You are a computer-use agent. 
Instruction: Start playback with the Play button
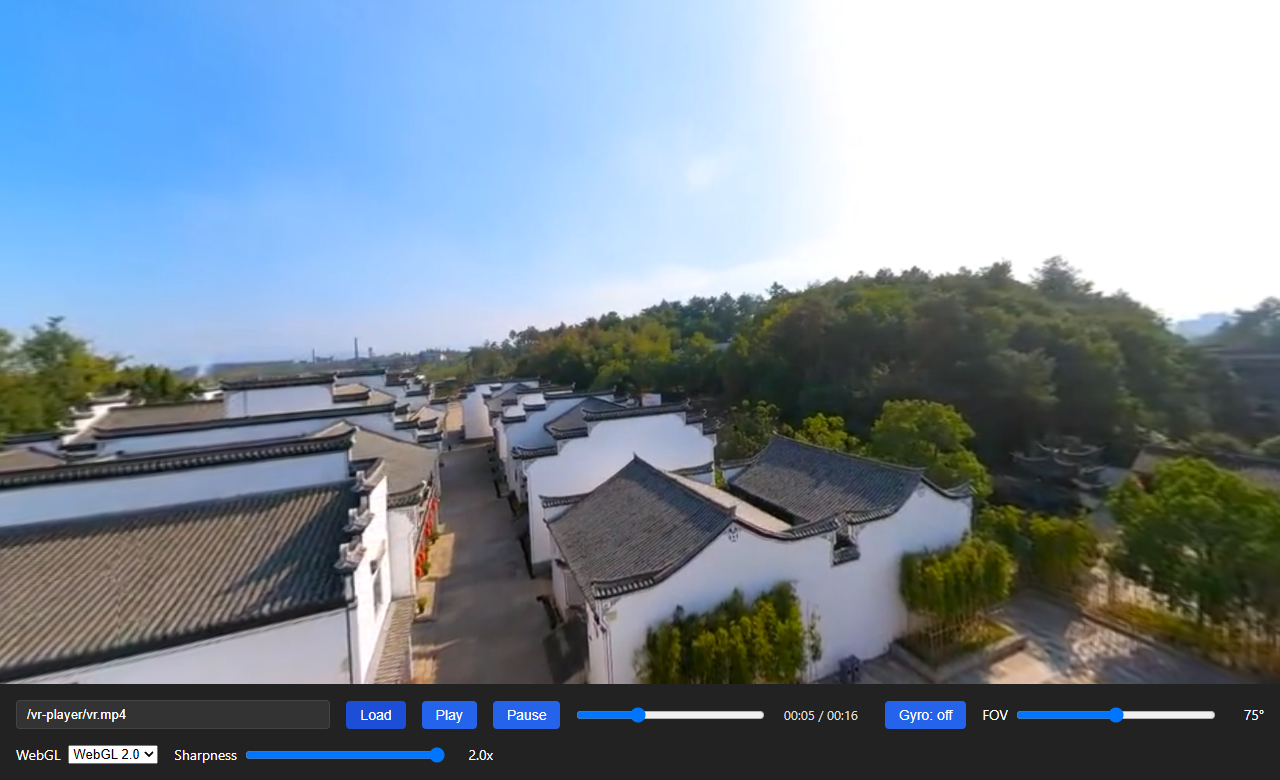449,715
